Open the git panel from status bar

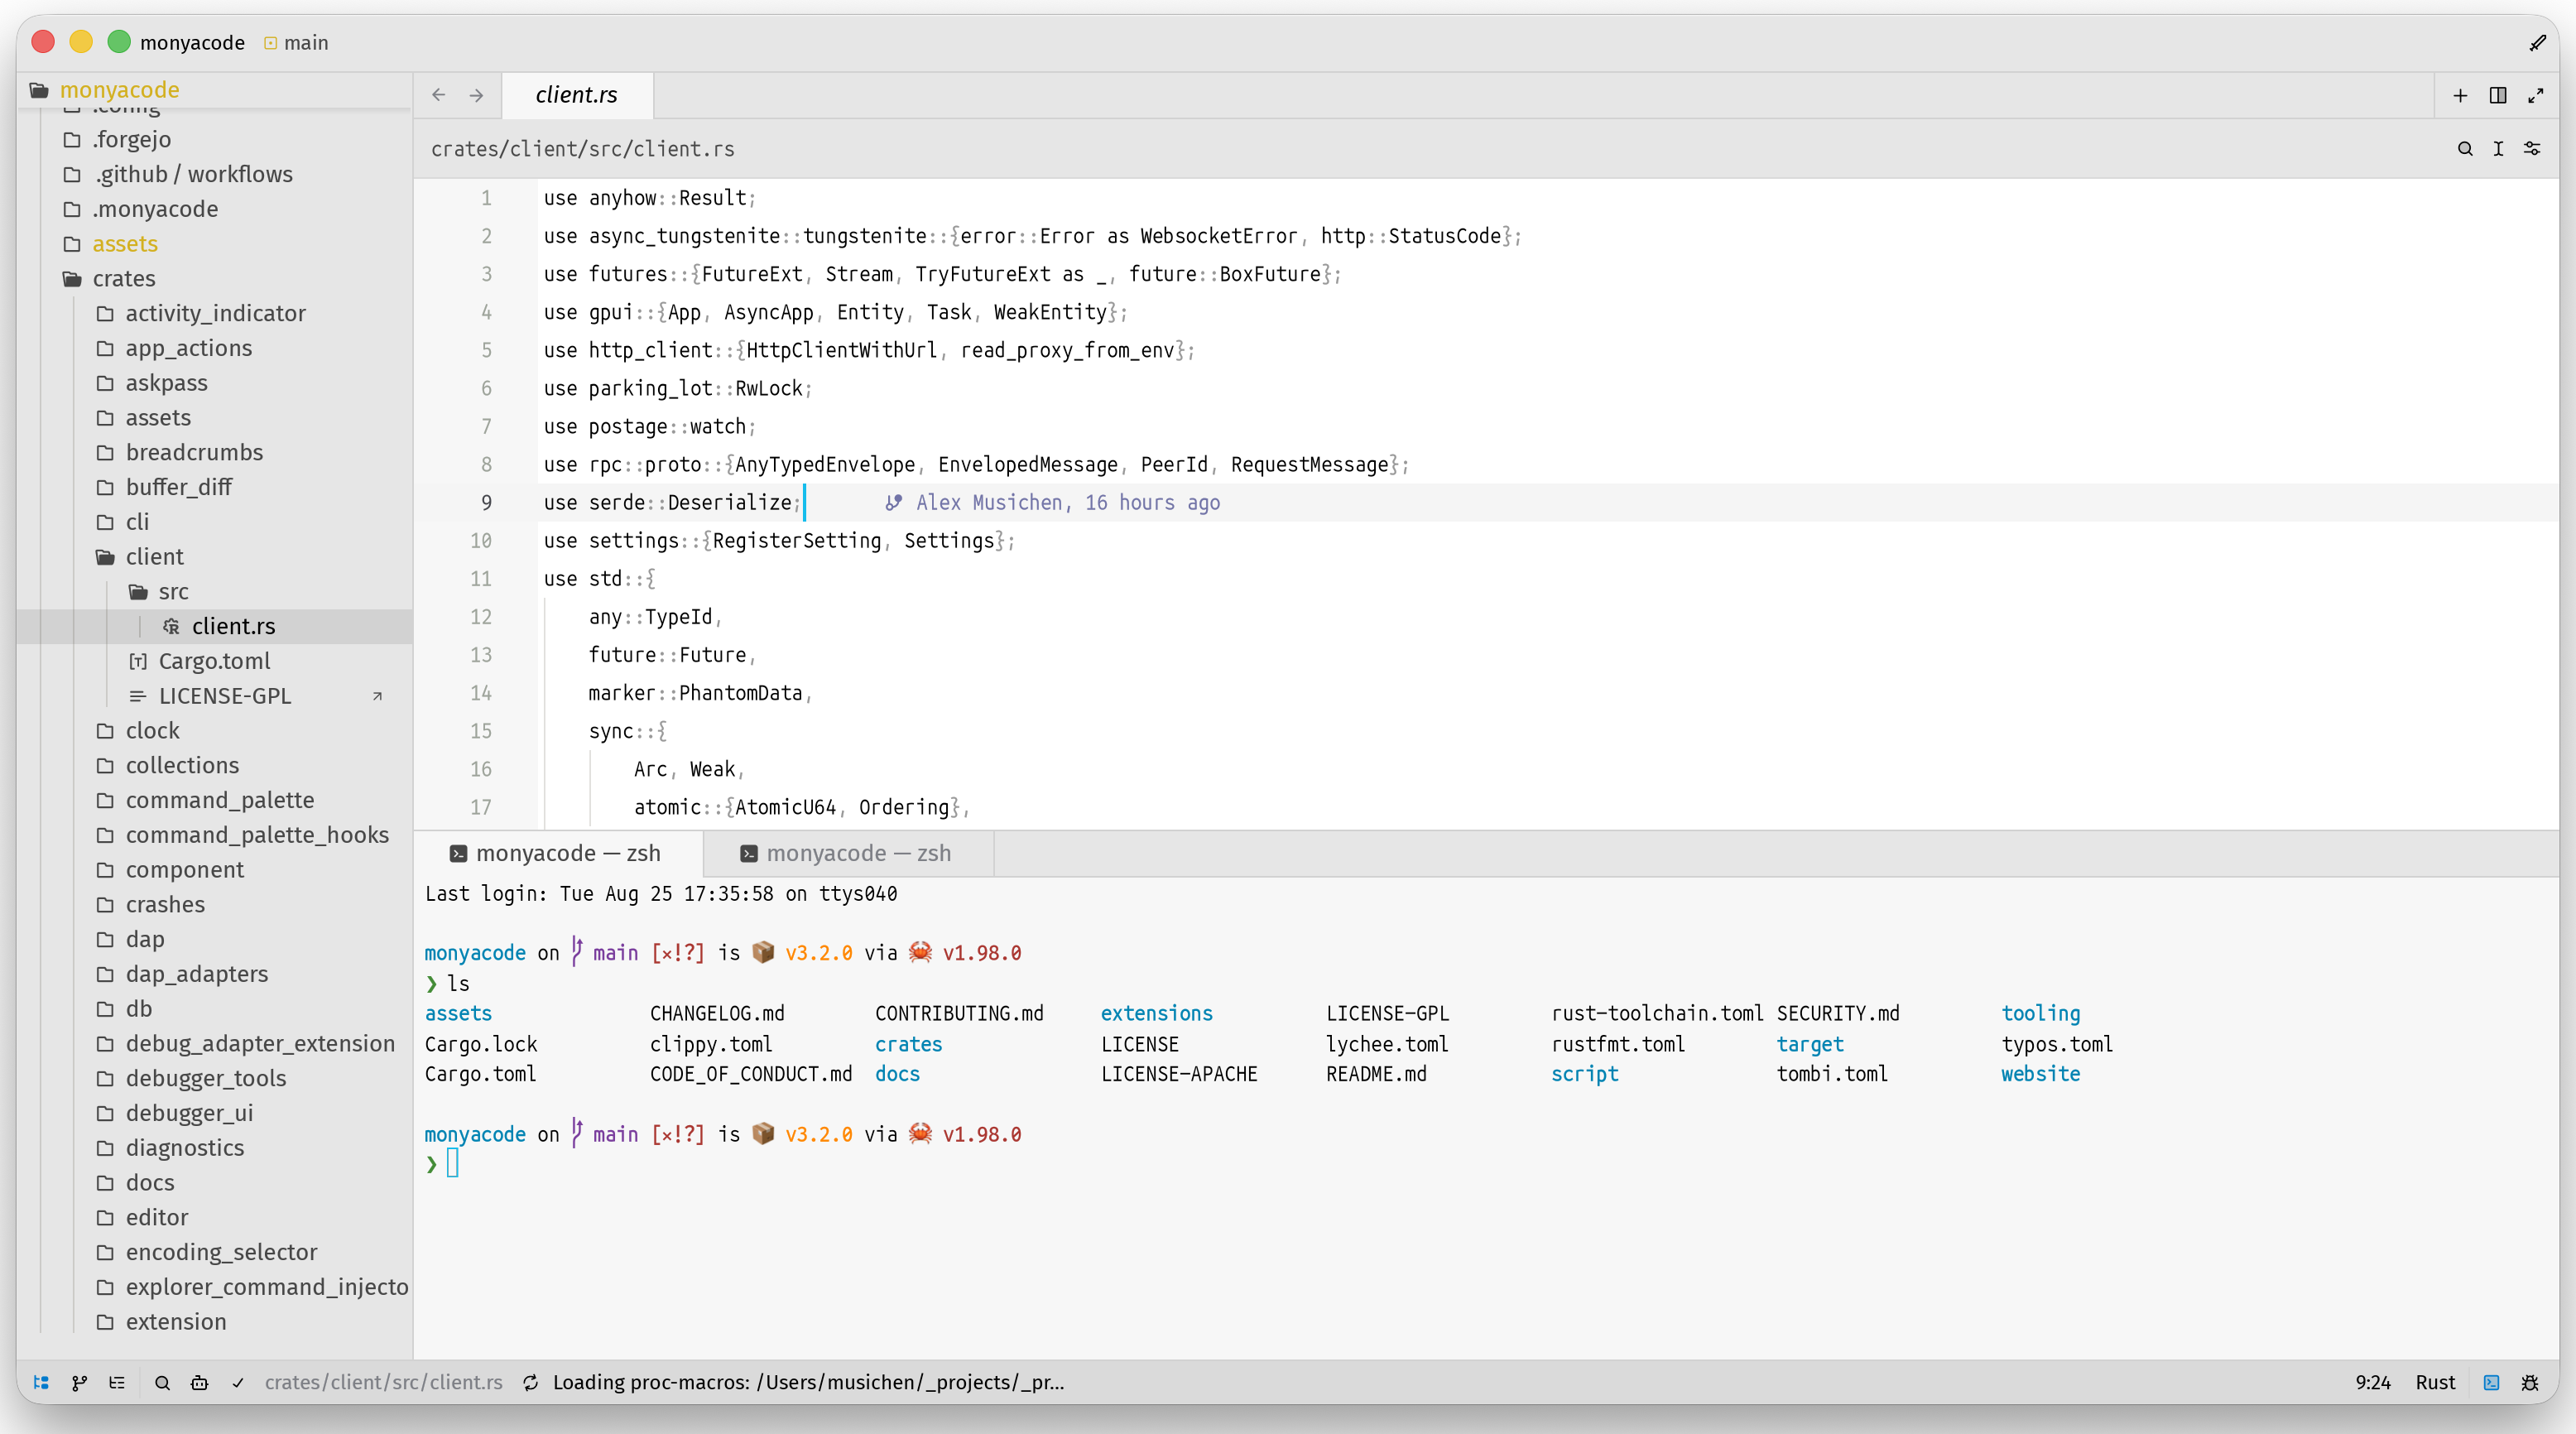79,1382
